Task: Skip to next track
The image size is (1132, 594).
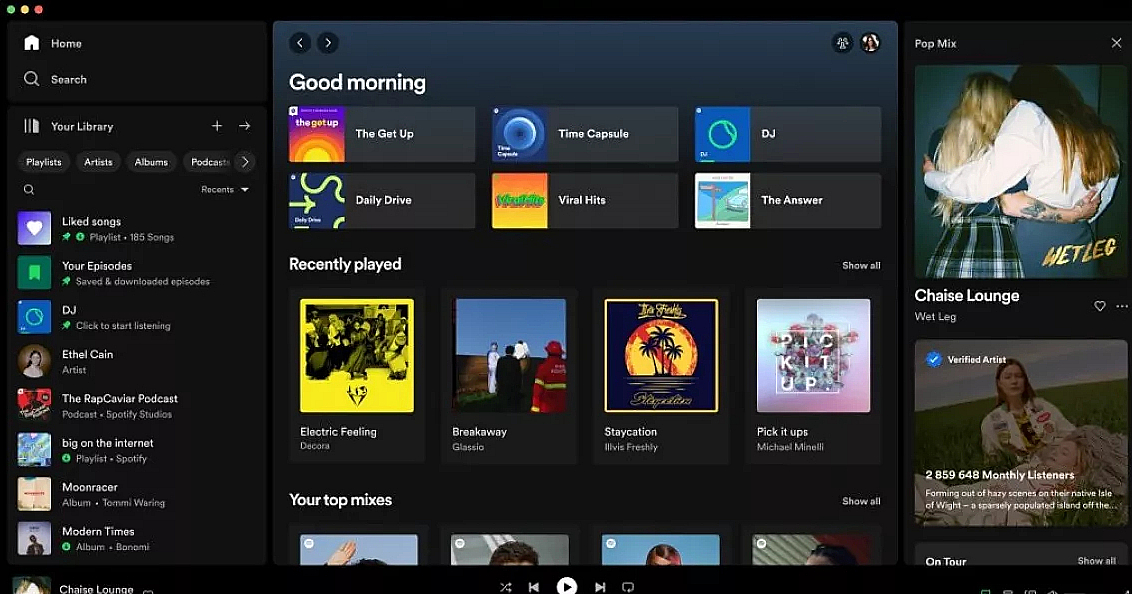Action: pyautogui.click(x=600, y=587)
